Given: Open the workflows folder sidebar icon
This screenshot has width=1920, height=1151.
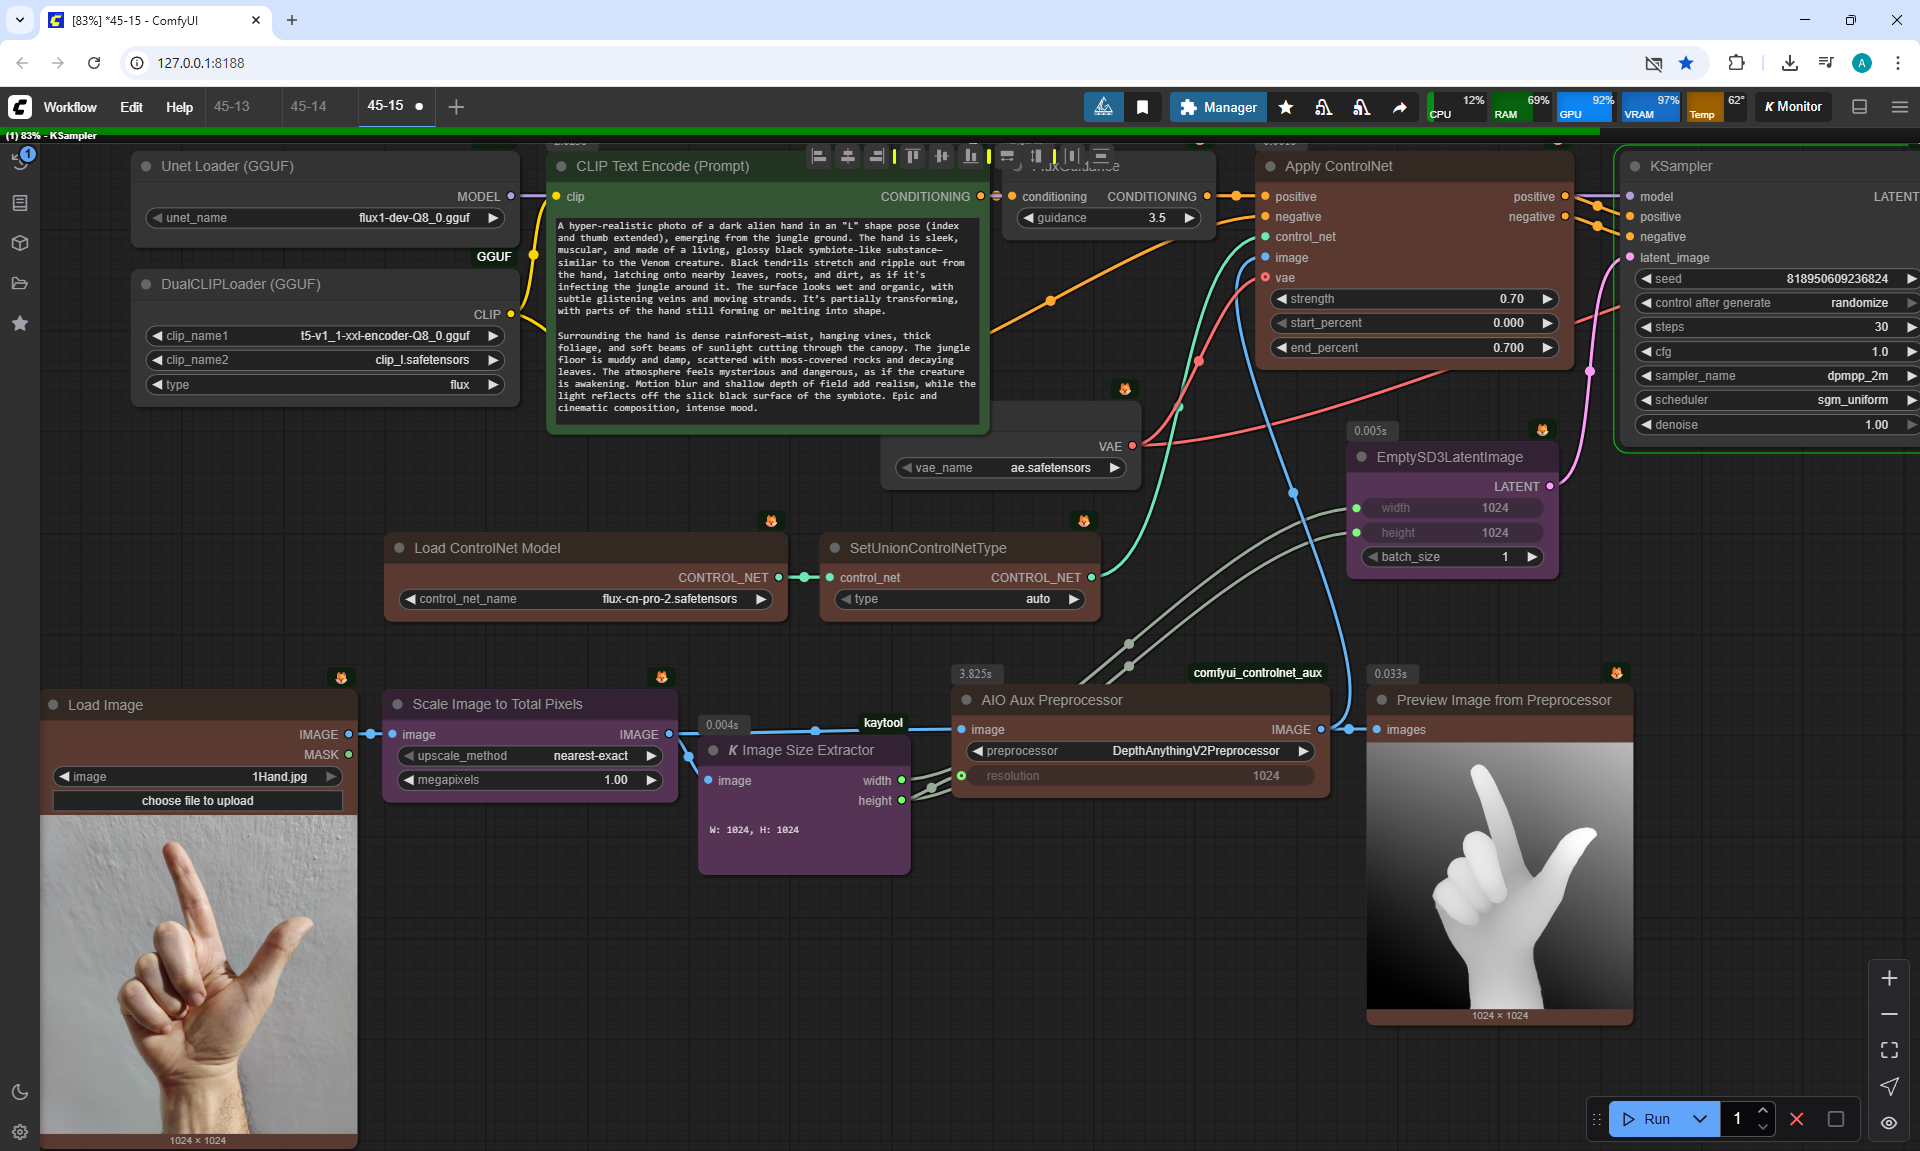Looking at the screenshot, I should 20,283.
